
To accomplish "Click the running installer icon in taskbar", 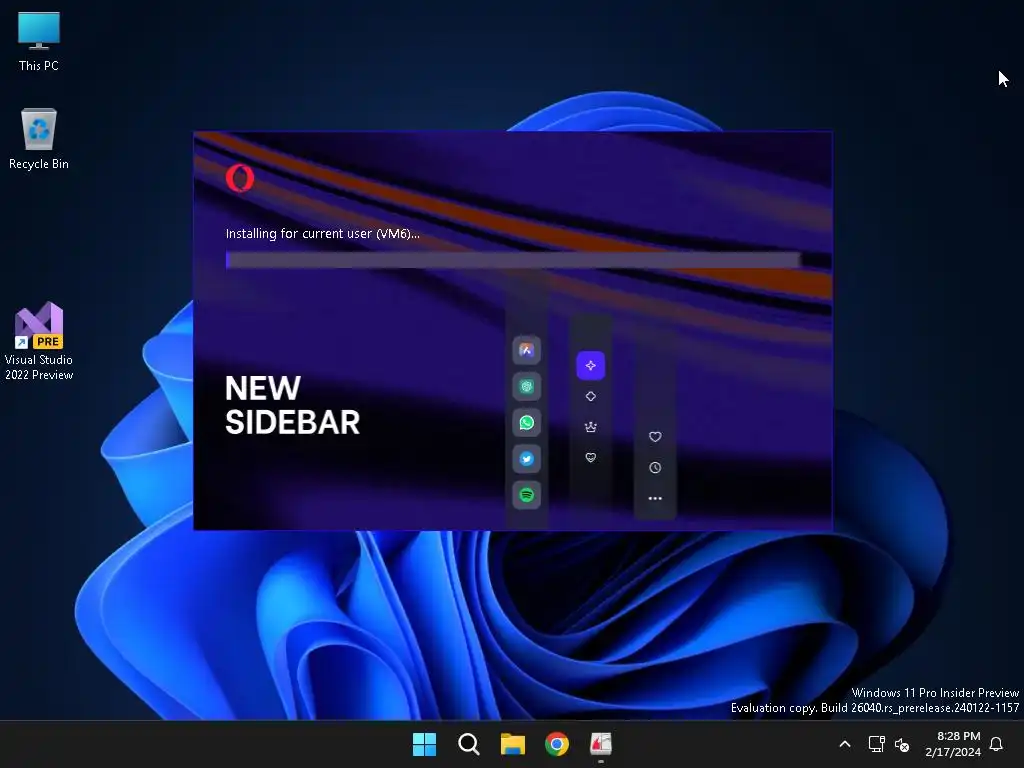I will (x=601, y=744).
